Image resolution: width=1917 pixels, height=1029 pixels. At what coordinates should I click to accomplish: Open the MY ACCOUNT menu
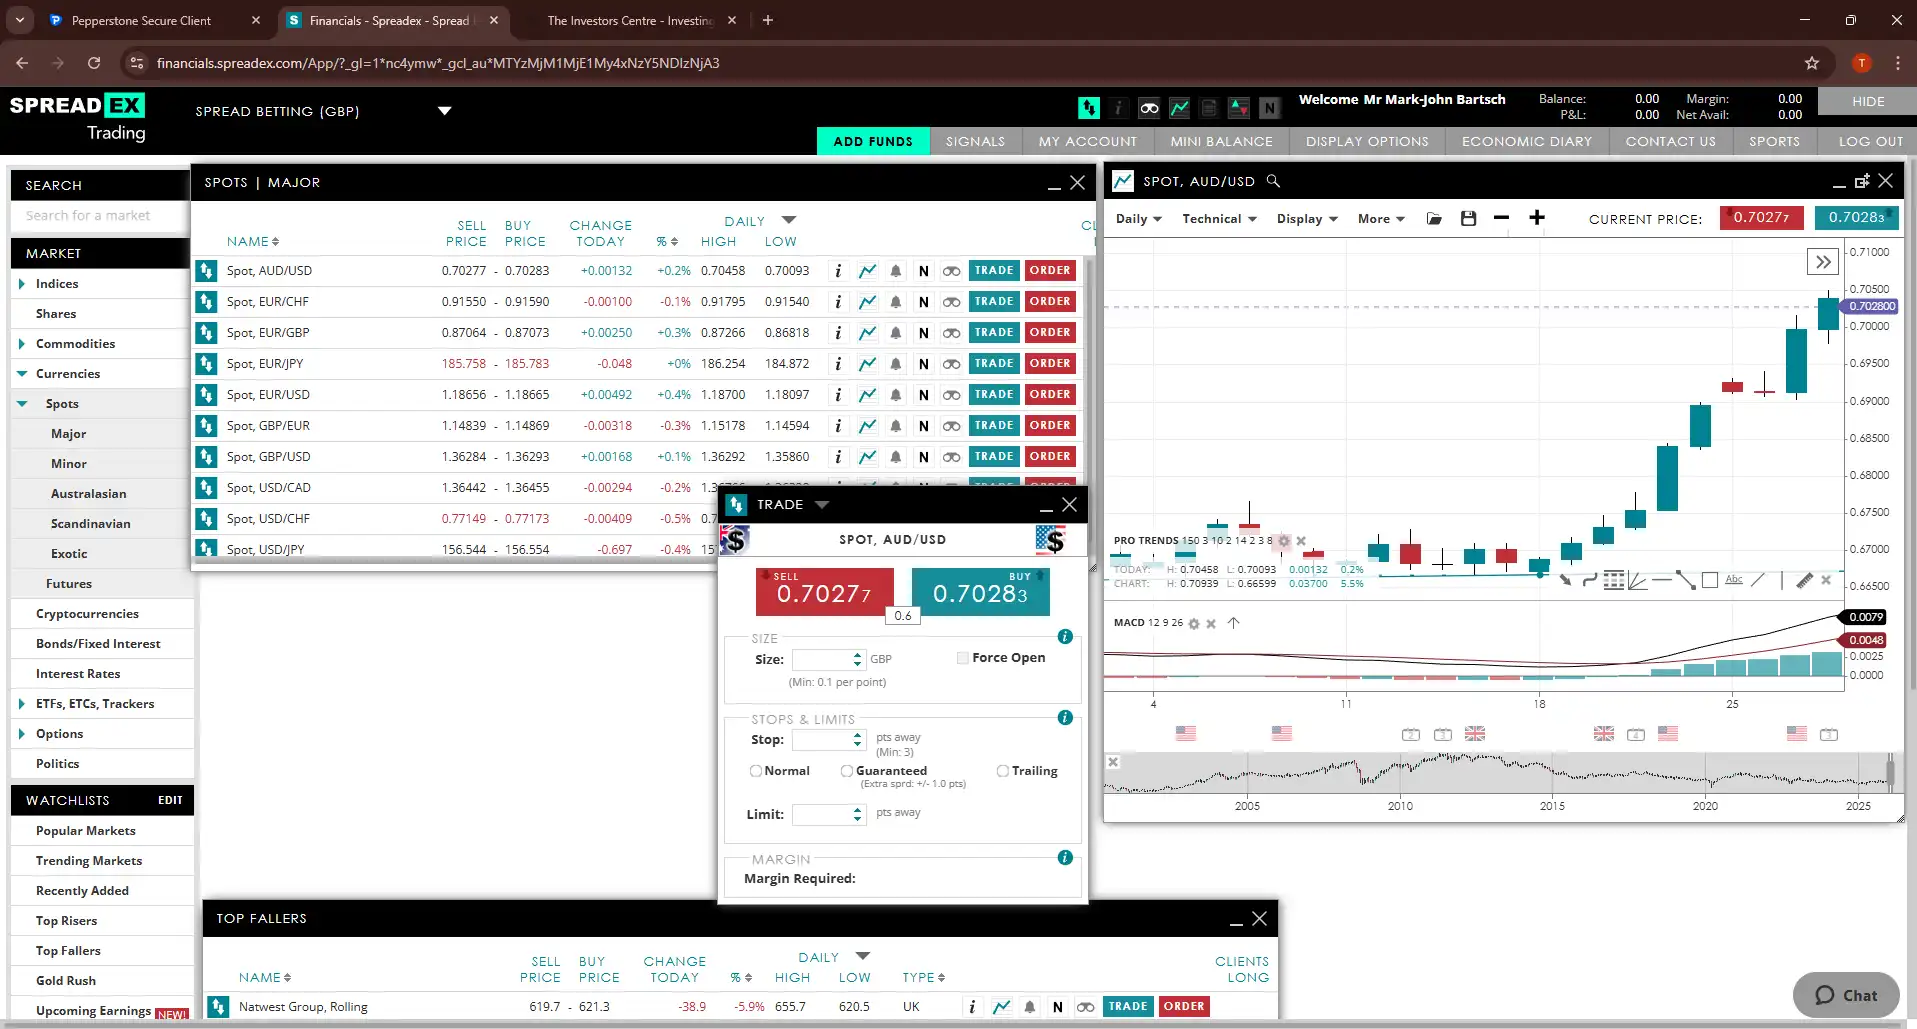click(1087, 141)
